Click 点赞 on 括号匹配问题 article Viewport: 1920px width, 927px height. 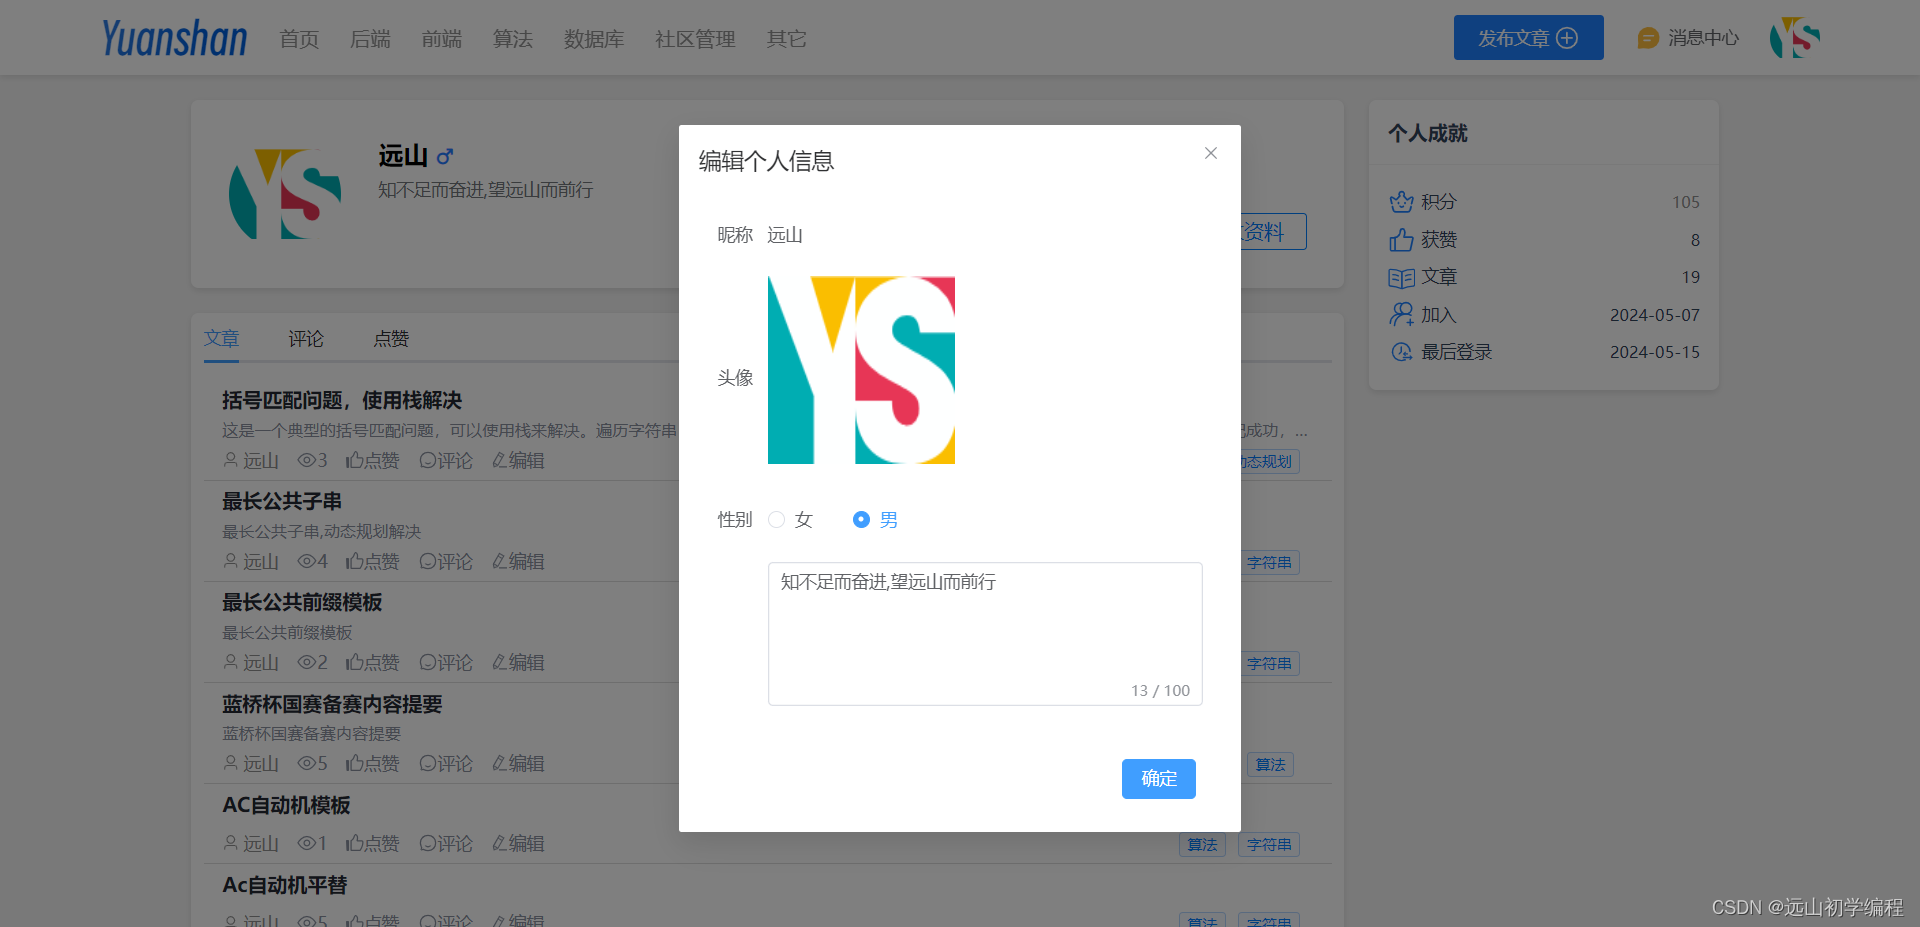coord(373,460)
